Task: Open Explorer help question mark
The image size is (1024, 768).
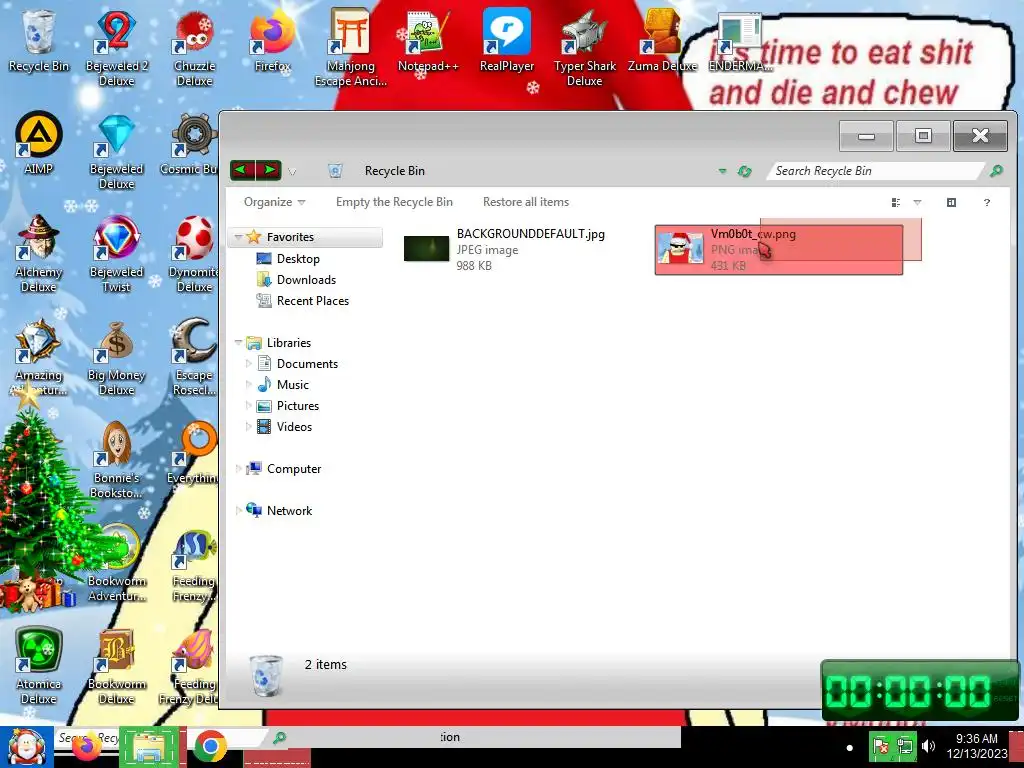Action: tap(987, 202)
